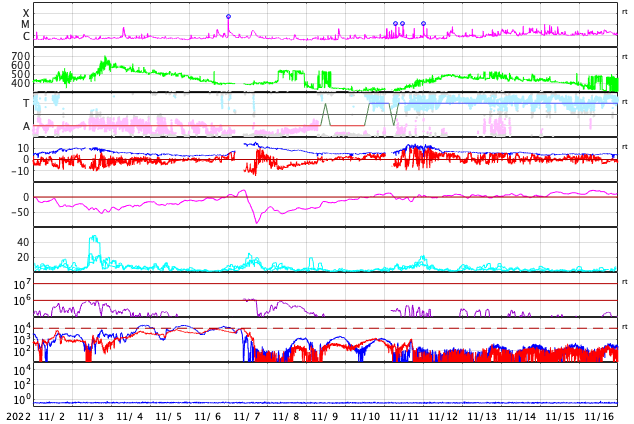Click the A axis label

coord(26,126)
